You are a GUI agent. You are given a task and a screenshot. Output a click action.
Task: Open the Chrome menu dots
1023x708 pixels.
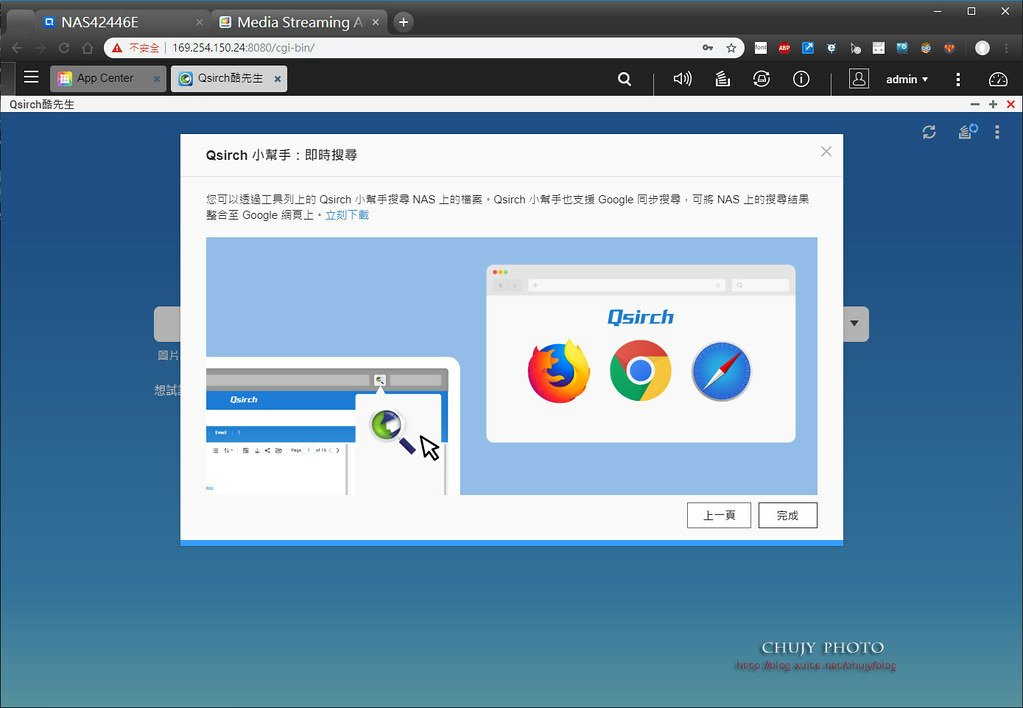(1008, 48)
